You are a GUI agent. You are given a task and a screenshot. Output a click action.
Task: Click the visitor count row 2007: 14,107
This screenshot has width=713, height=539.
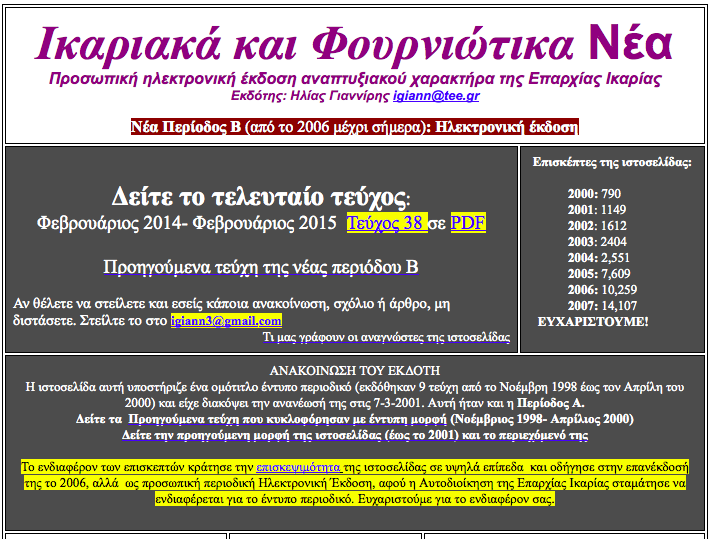click(x=602, y=305)
